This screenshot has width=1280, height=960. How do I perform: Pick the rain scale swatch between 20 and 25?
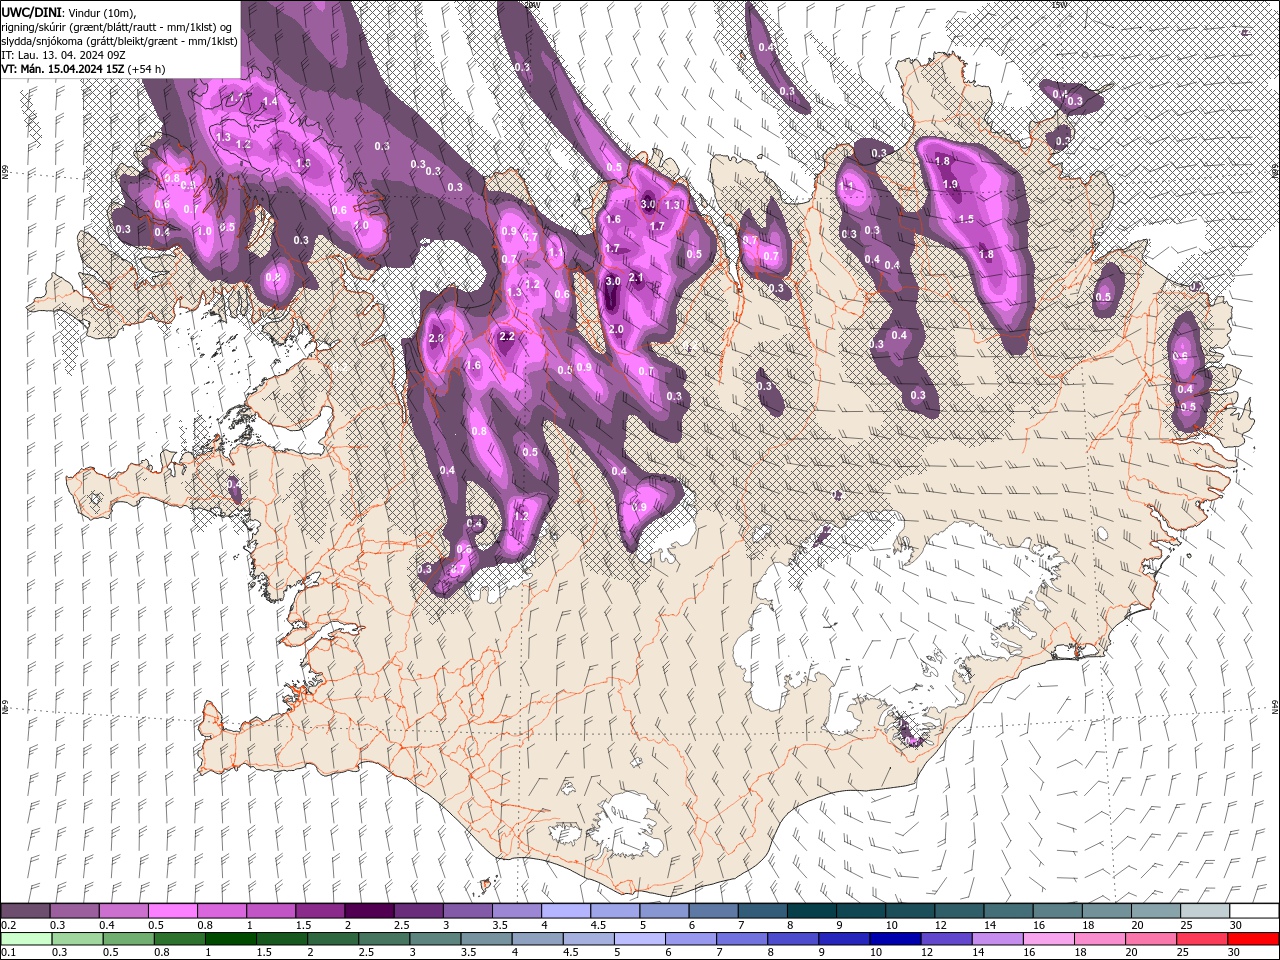(1150, 939)
